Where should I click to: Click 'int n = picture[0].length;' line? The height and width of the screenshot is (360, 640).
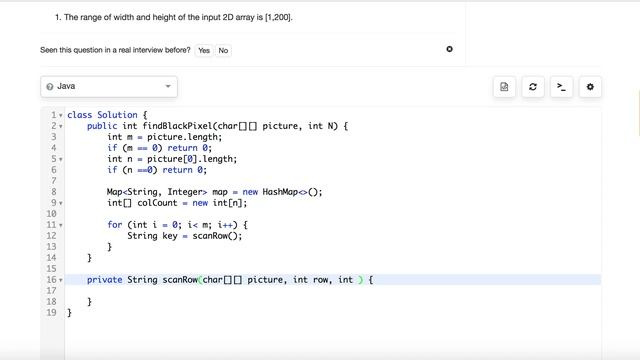click(x=172, y=159)
